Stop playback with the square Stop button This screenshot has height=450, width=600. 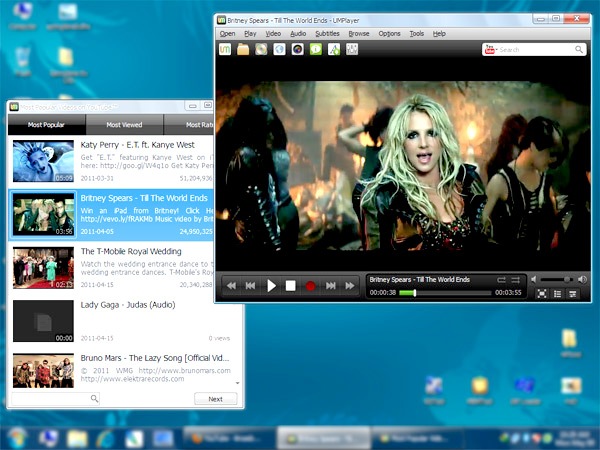coord(290,286)
